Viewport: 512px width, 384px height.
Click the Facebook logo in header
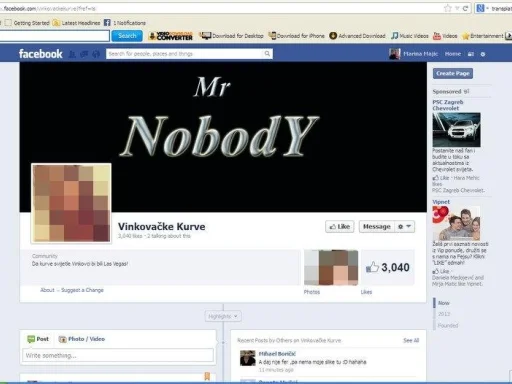coord(40,54)
